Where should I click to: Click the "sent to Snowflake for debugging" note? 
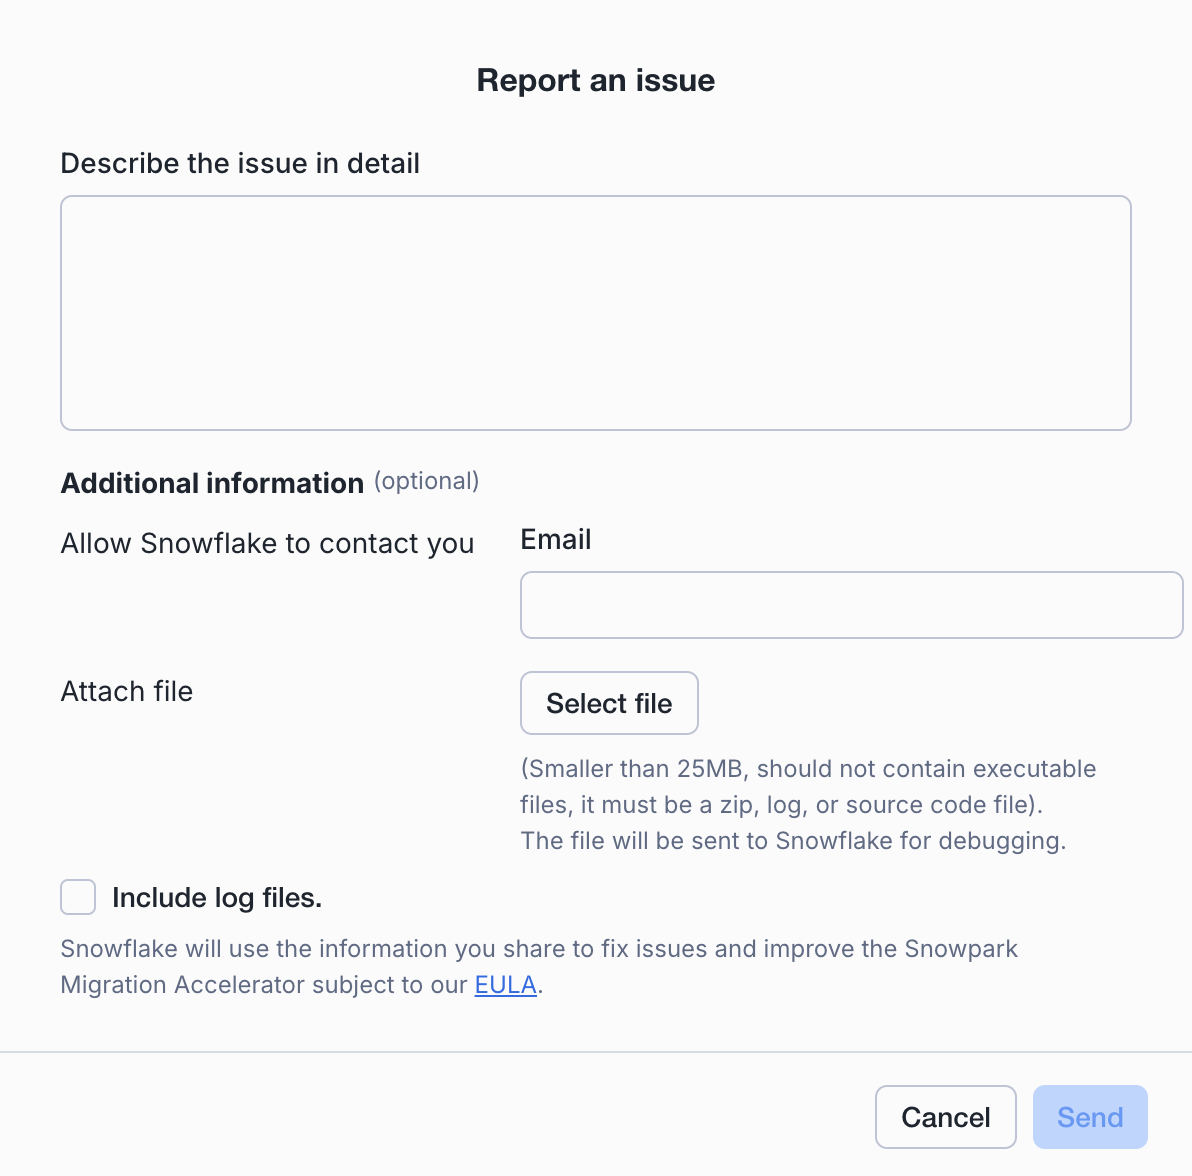coord(920,841)
